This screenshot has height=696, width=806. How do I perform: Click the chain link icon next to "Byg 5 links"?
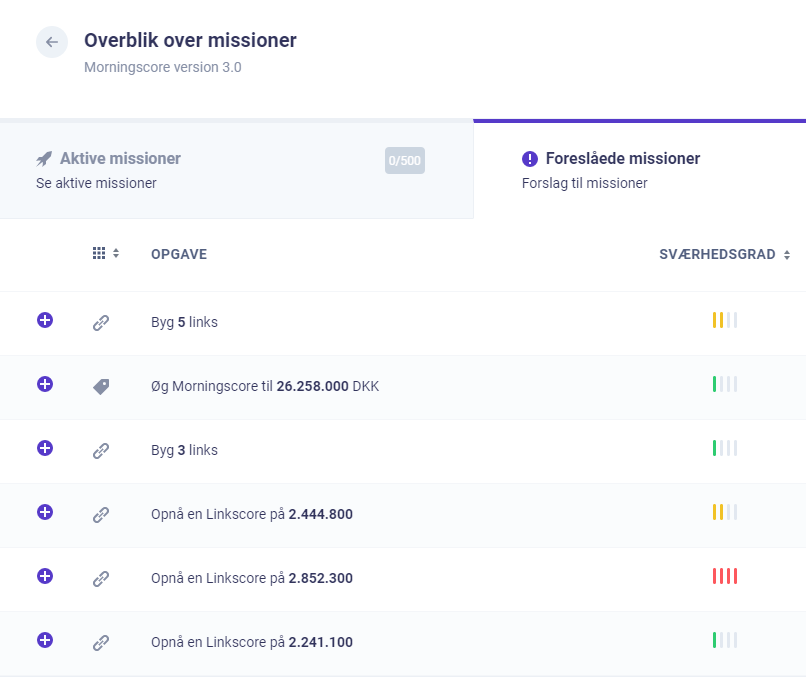click(x=101, y=322)
